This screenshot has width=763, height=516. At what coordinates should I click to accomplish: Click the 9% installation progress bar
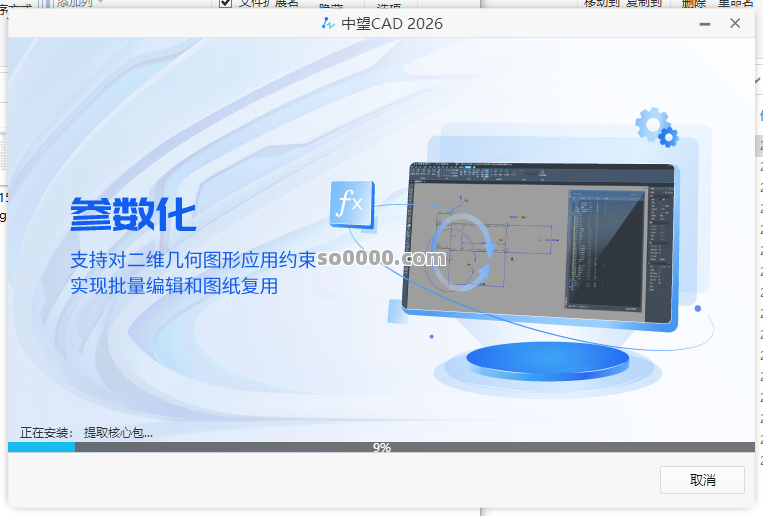click(381, 447)
